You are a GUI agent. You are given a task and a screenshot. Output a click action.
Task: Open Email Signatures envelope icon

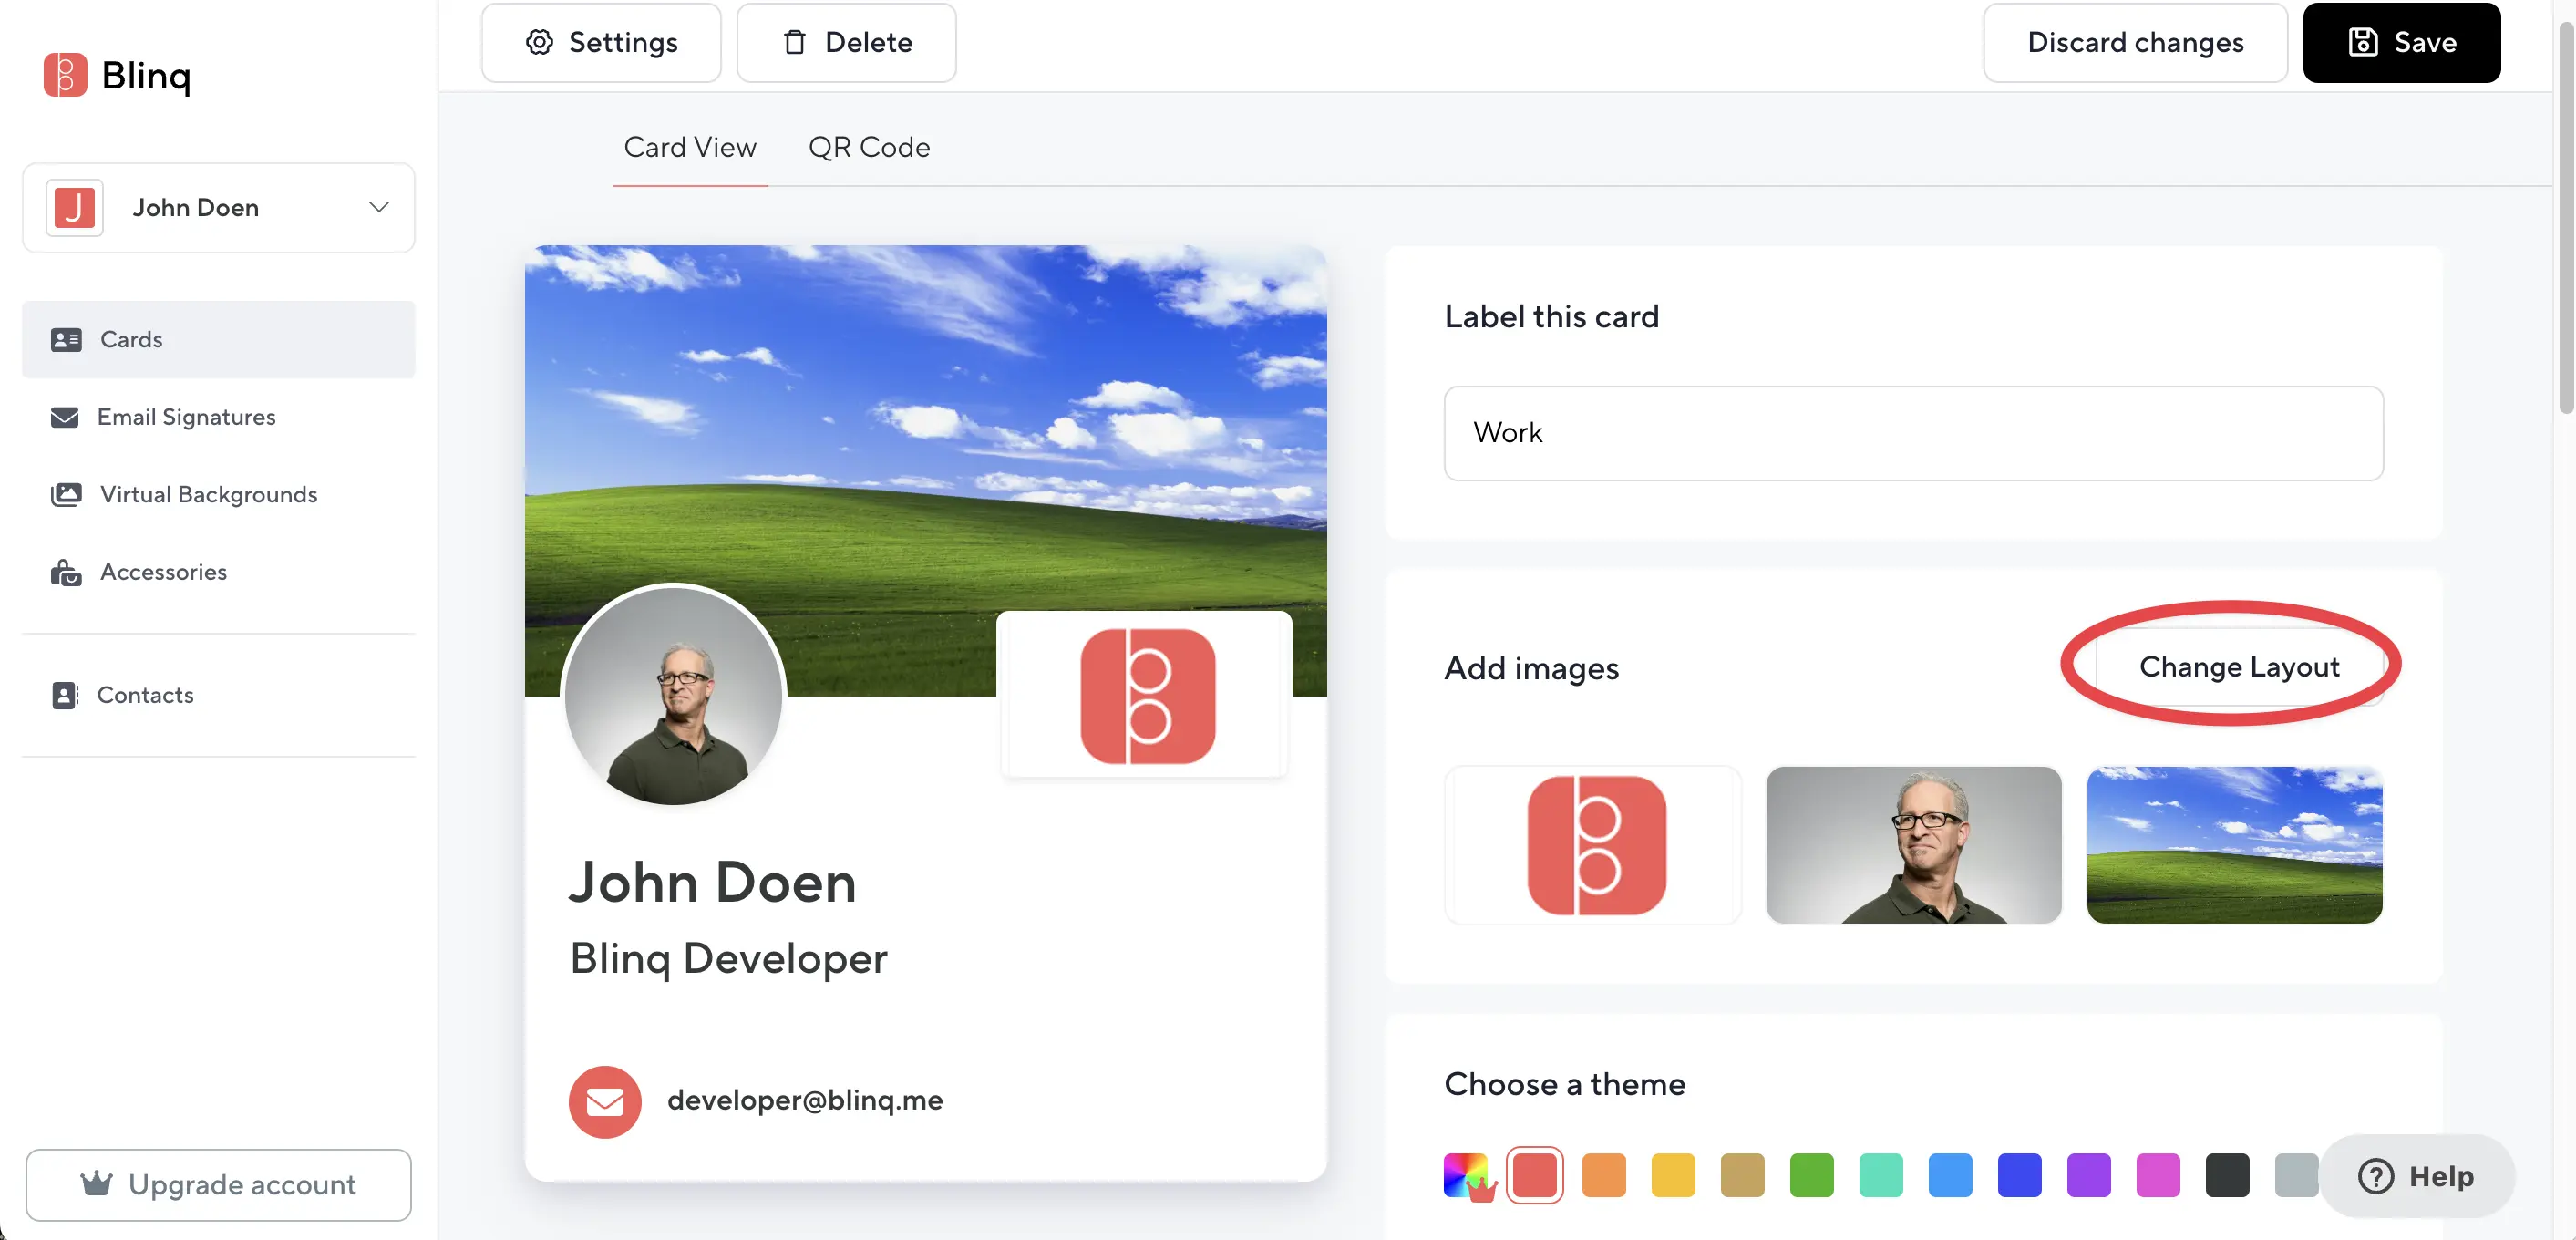click(64, 417)
